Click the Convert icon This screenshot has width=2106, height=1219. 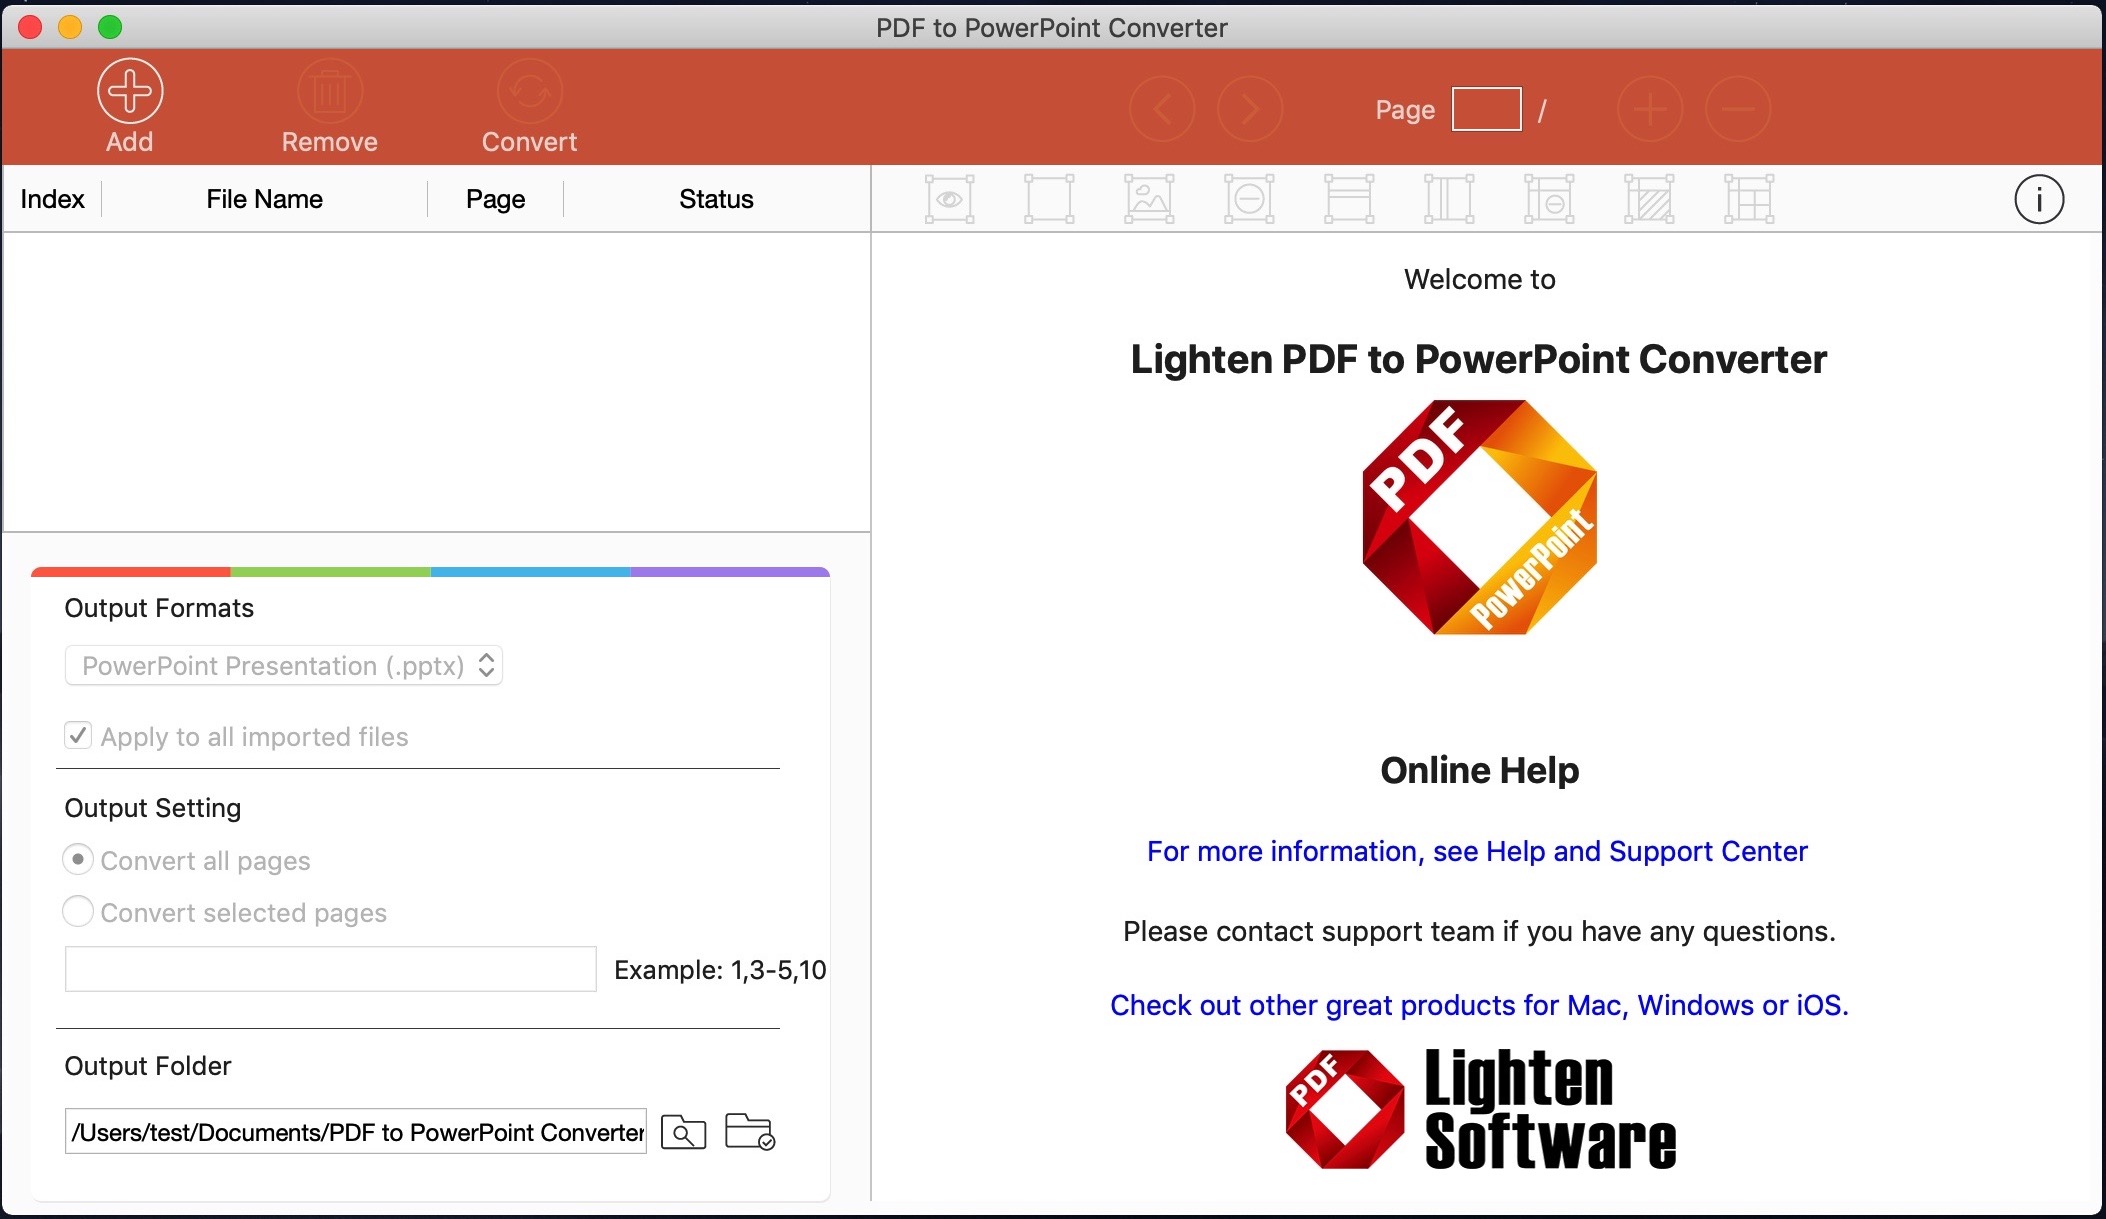(x=530, y=91)
